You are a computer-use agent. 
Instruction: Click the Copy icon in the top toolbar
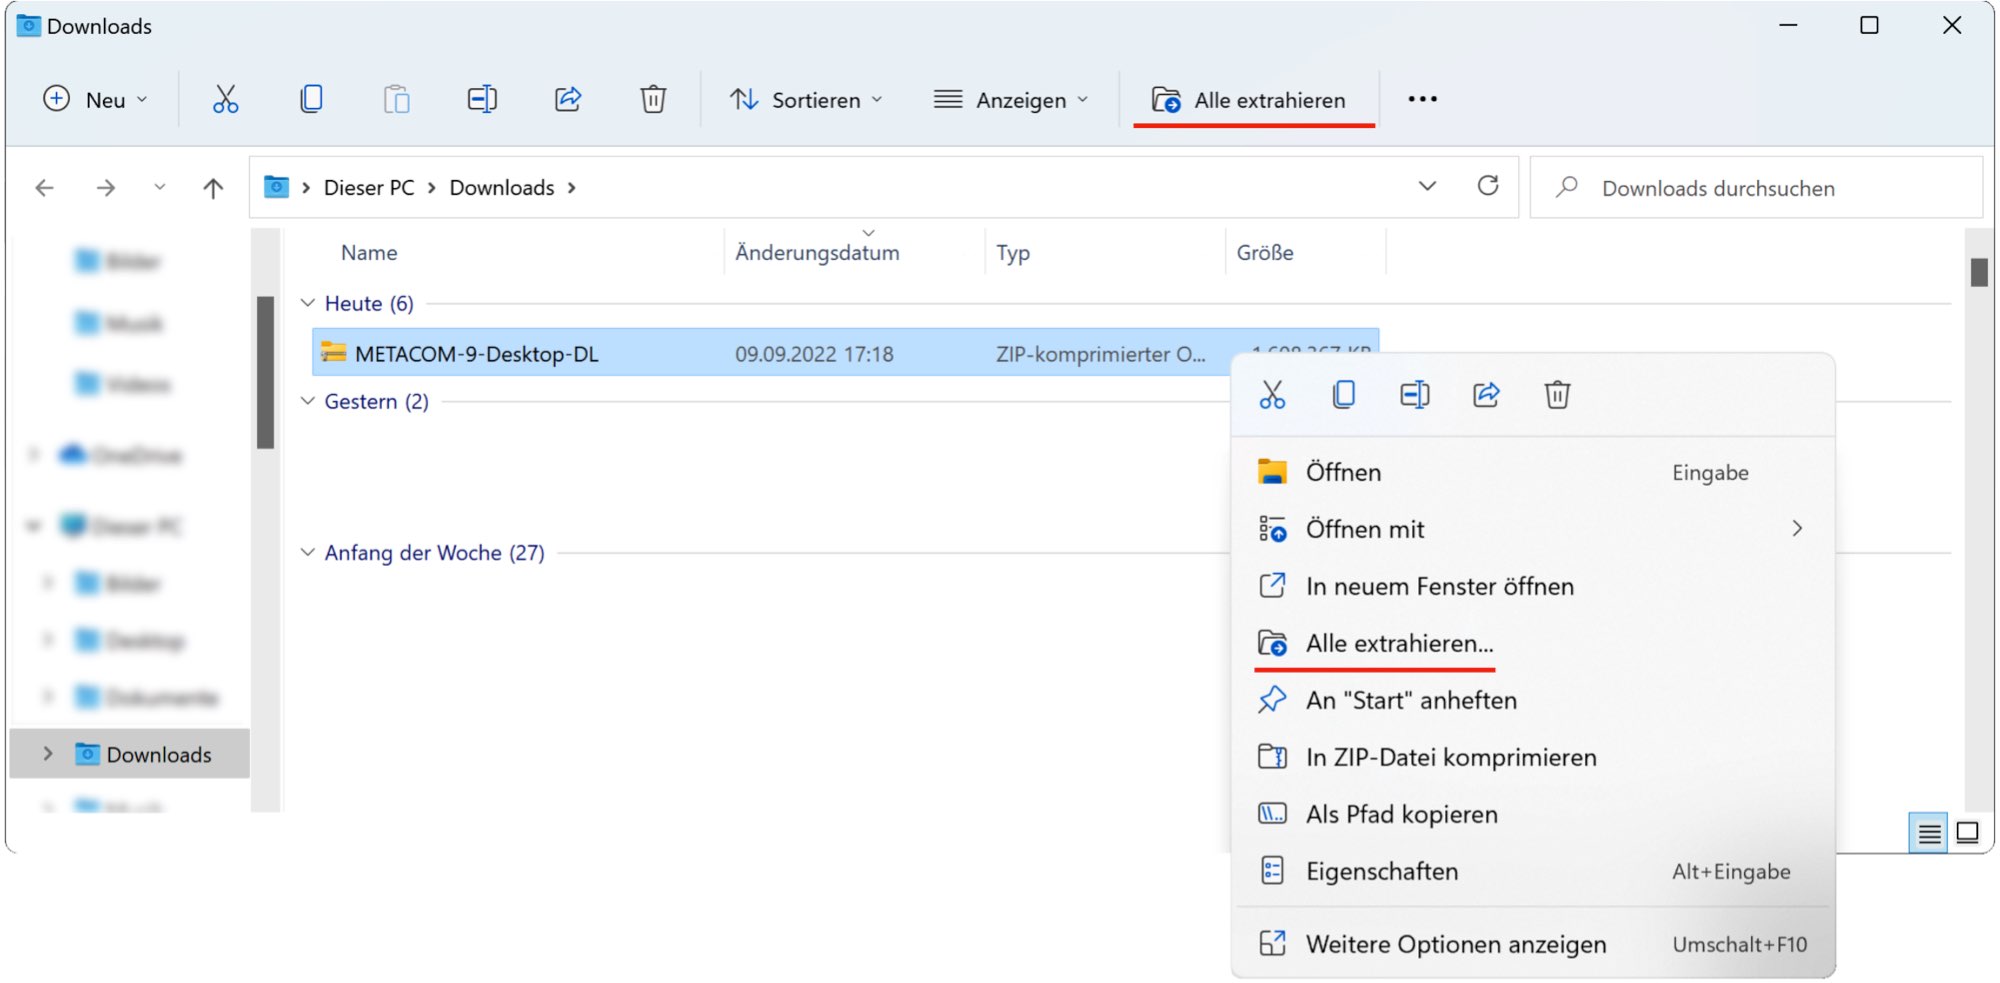tap(311, 99)
